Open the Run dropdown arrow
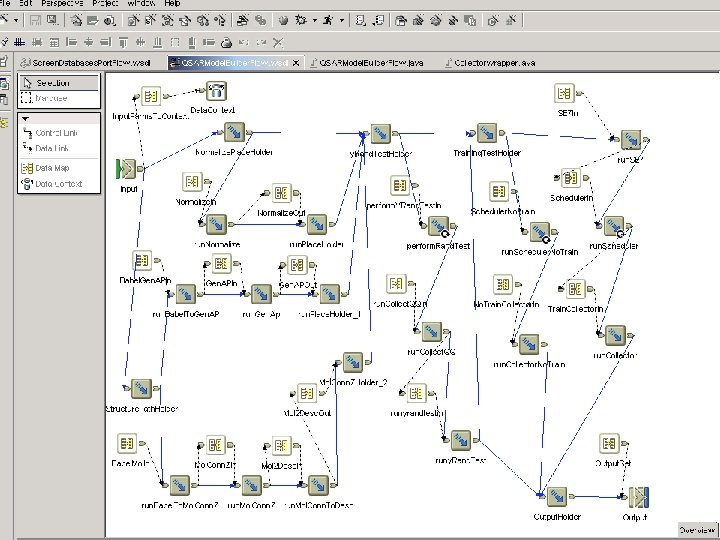This screenshot has width=720, height=540. click(341, 20)
